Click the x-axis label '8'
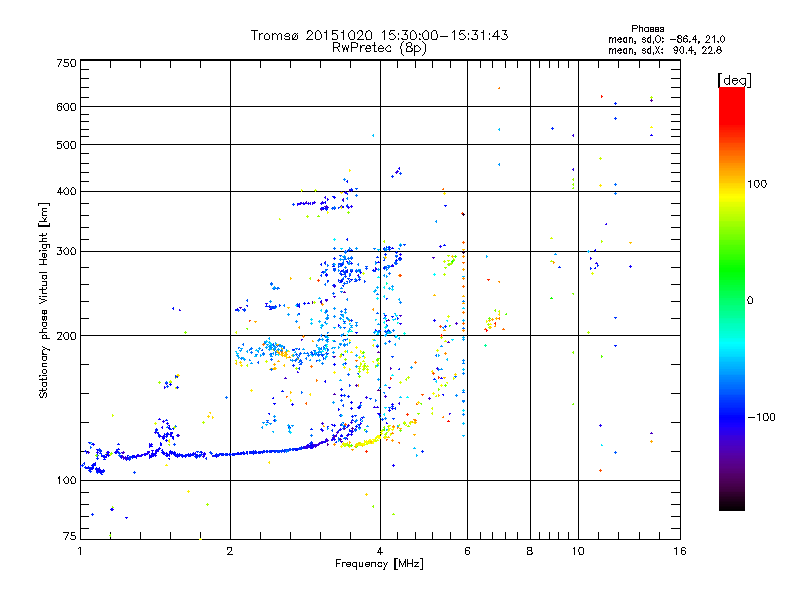 [530, 551]
